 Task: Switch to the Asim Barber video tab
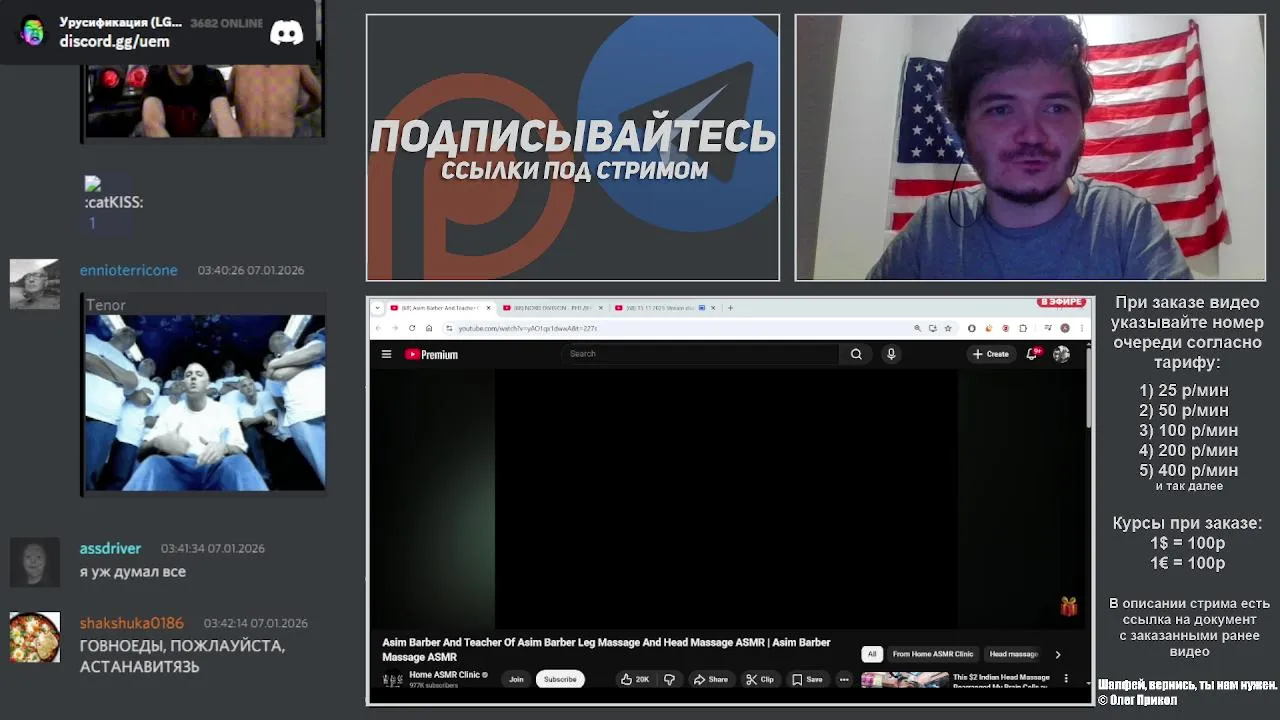pyautogui.click(x=440, y=308)
